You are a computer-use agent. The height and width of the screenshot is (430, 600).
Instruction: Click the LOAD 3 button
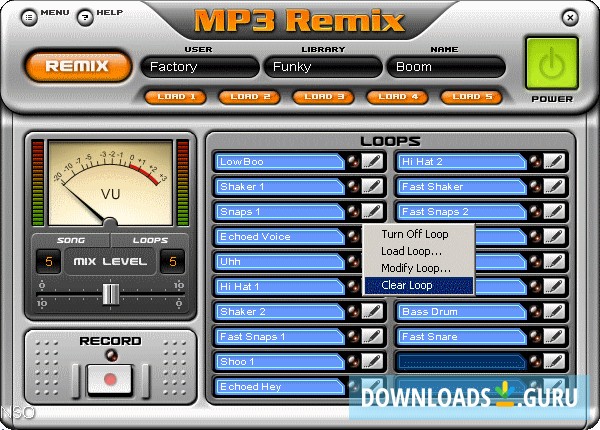[x=324, y=97]
